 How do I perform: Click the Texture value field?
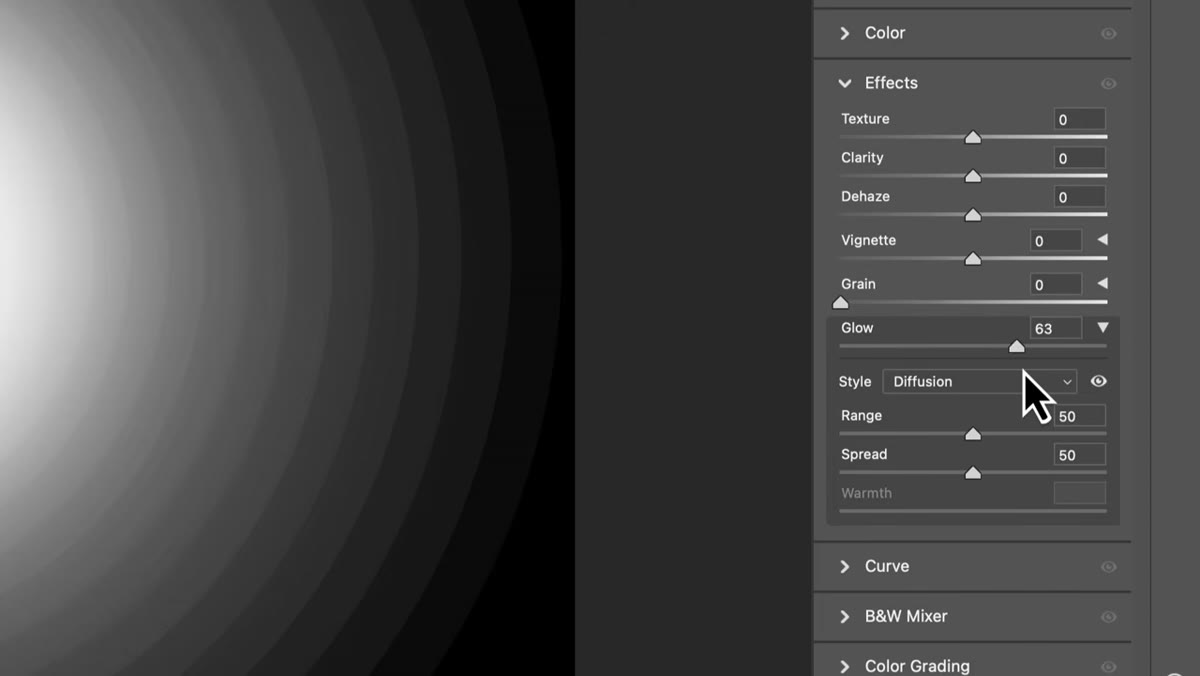tap(1080, 119)
